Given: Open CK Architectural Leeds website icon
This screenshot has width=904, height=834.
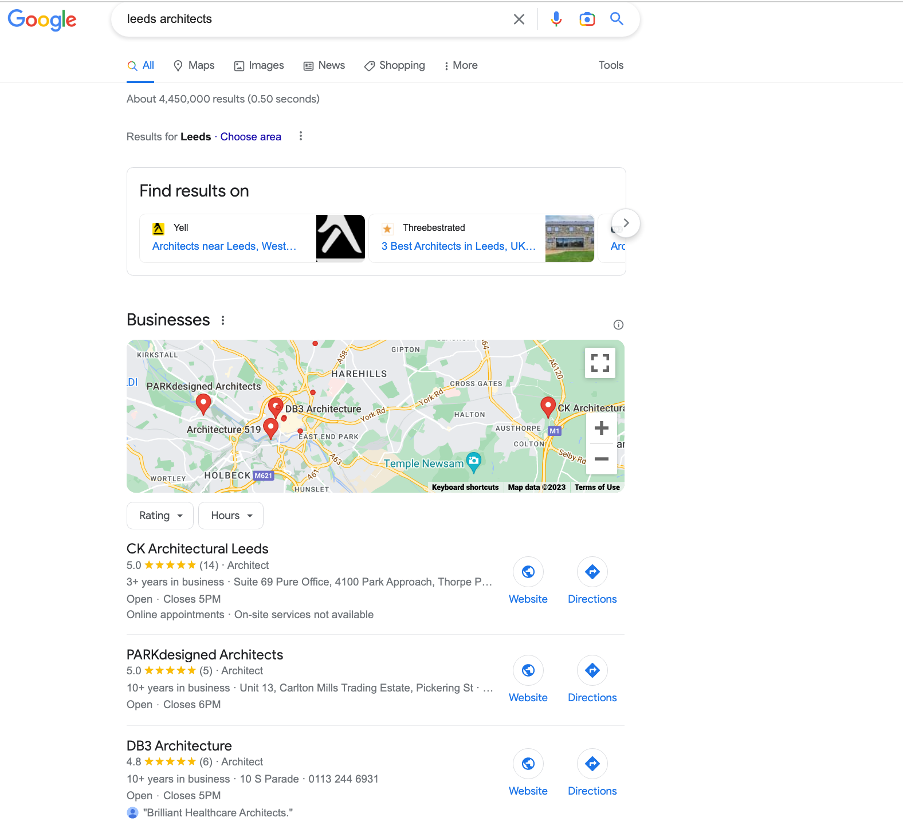Looking at the screenshot, I should pyautogui.click(x=528, y=572).
